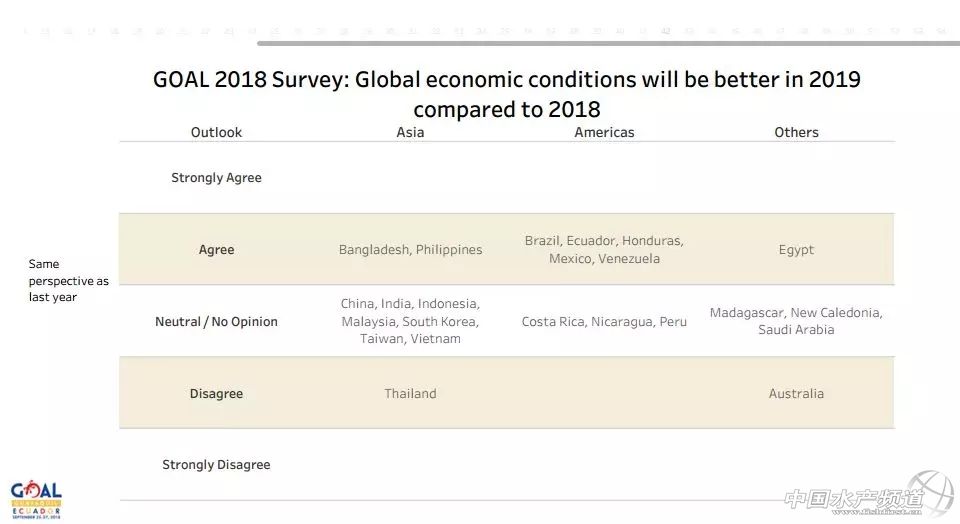Select the Americas column header

tap(604, 132)
